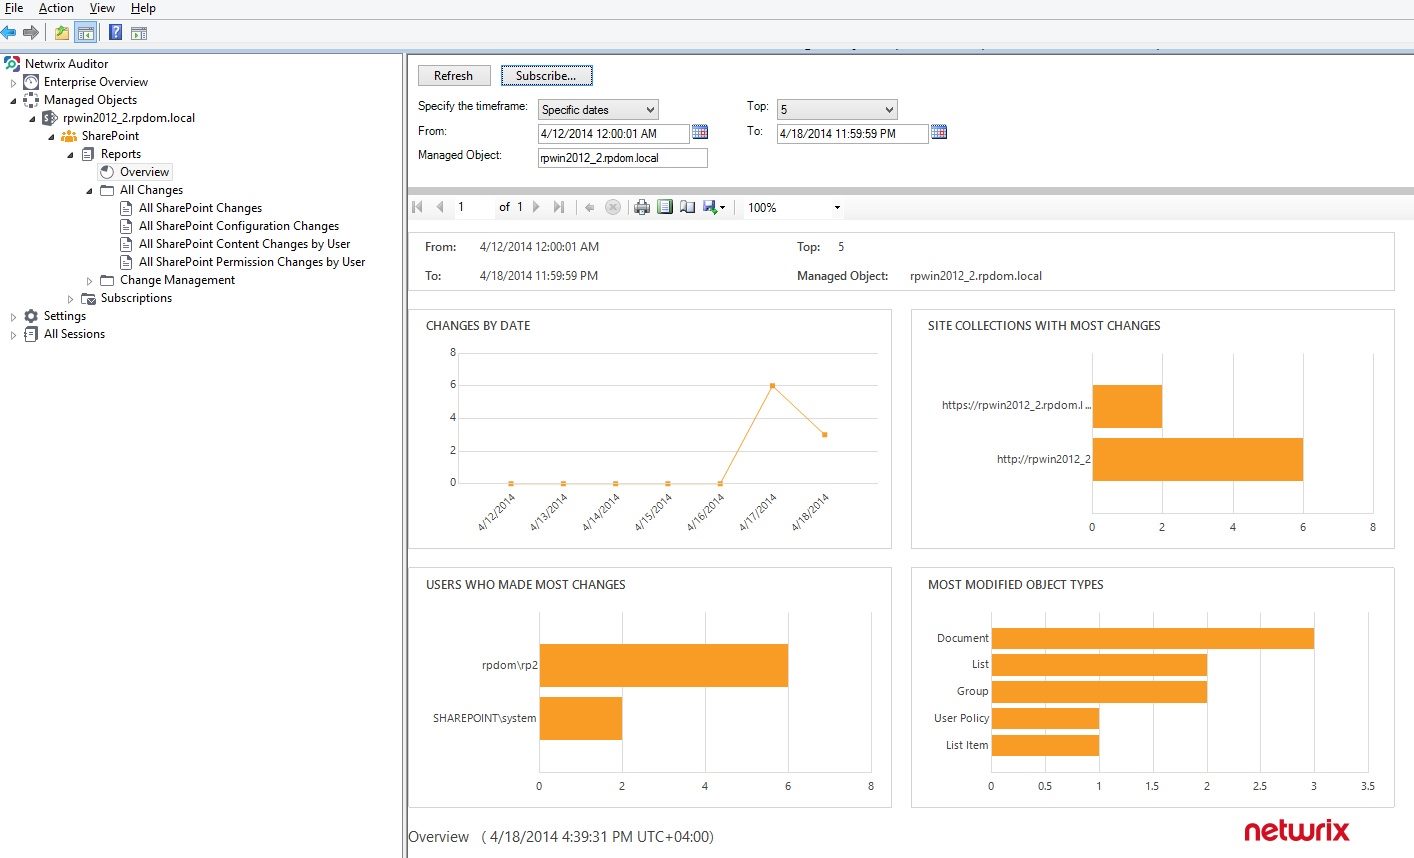
Task: Click the SharePoint people icon in tree
Action: pyautogui.click(x=69, y=136)
